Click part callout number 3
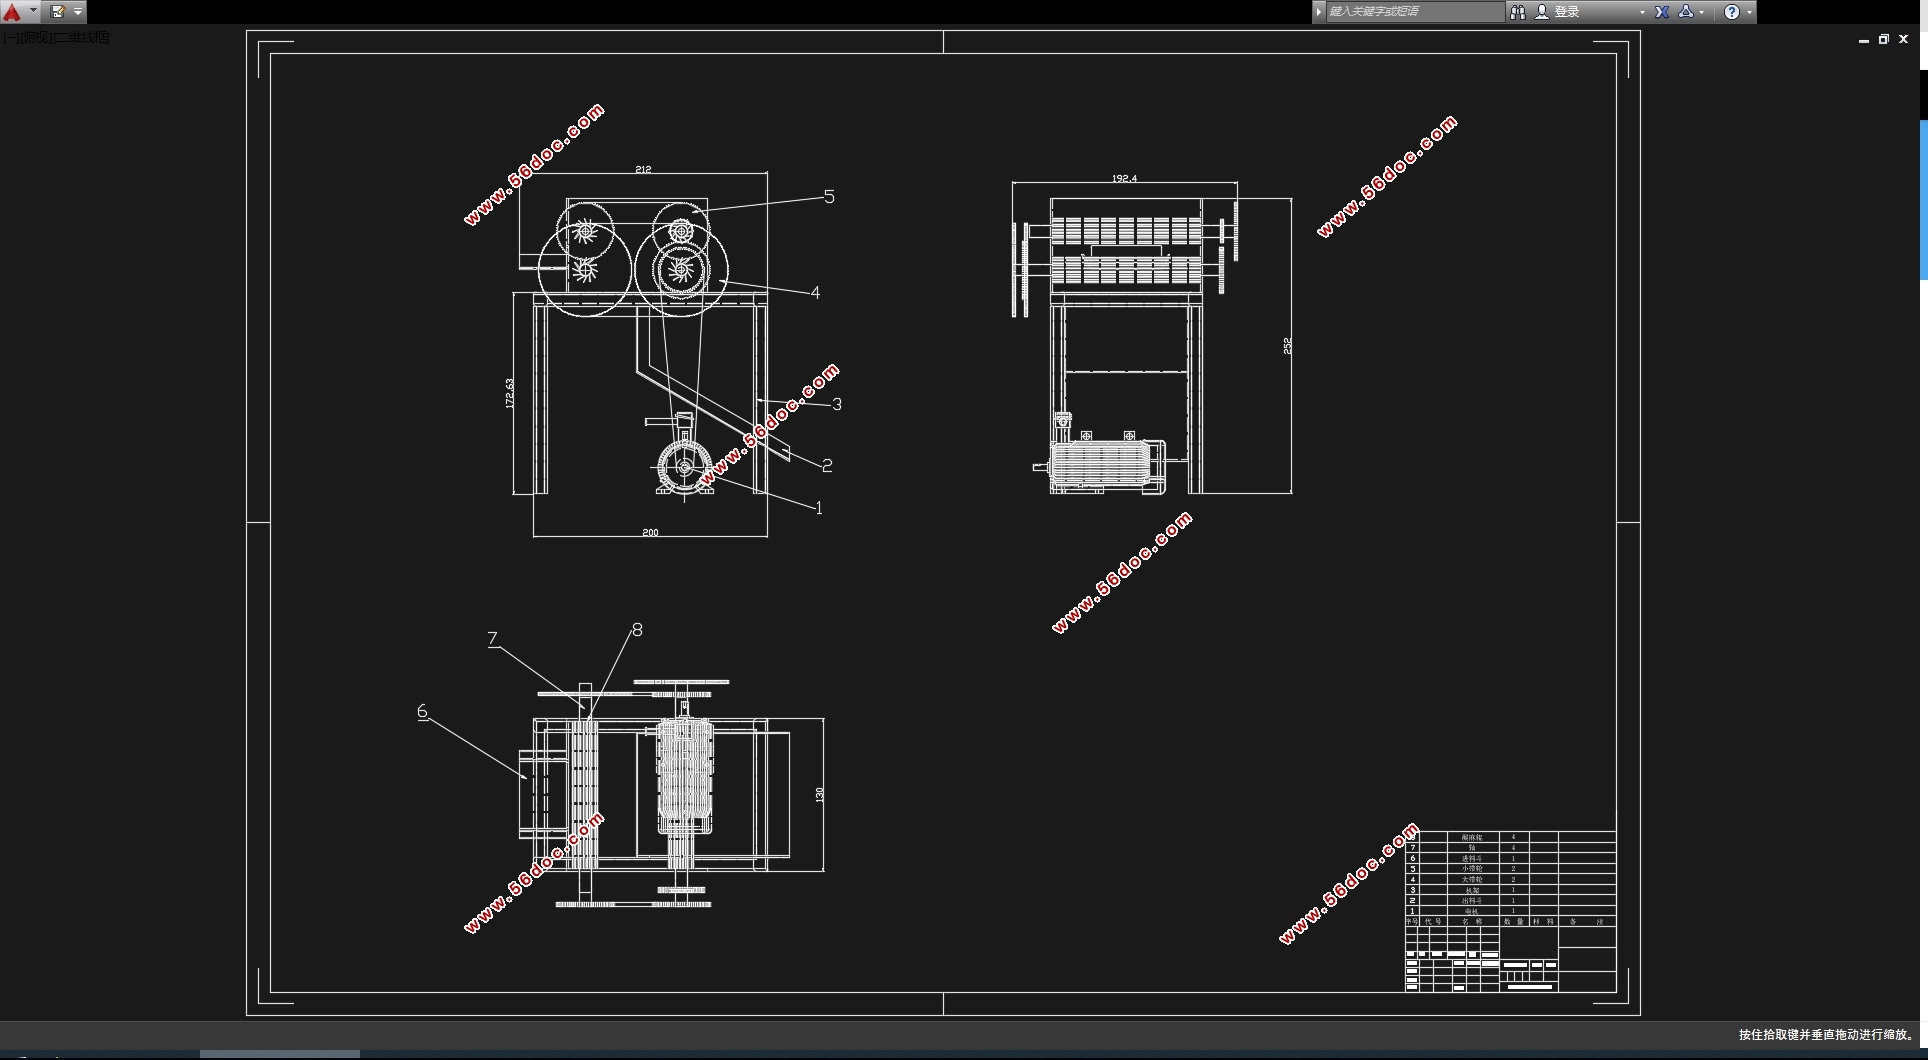 837,404
